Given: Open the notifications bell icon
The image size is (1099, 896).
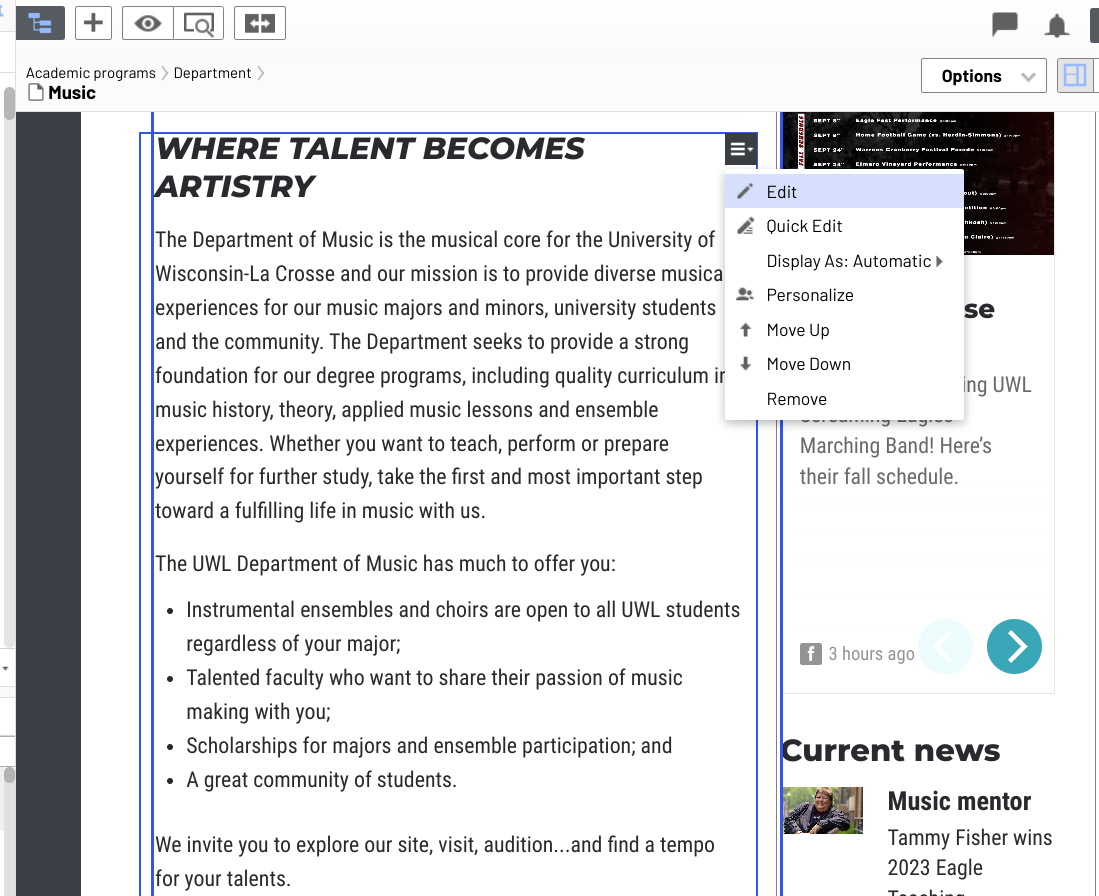Looking at the screenshot, I should (x=1056, y=25).
